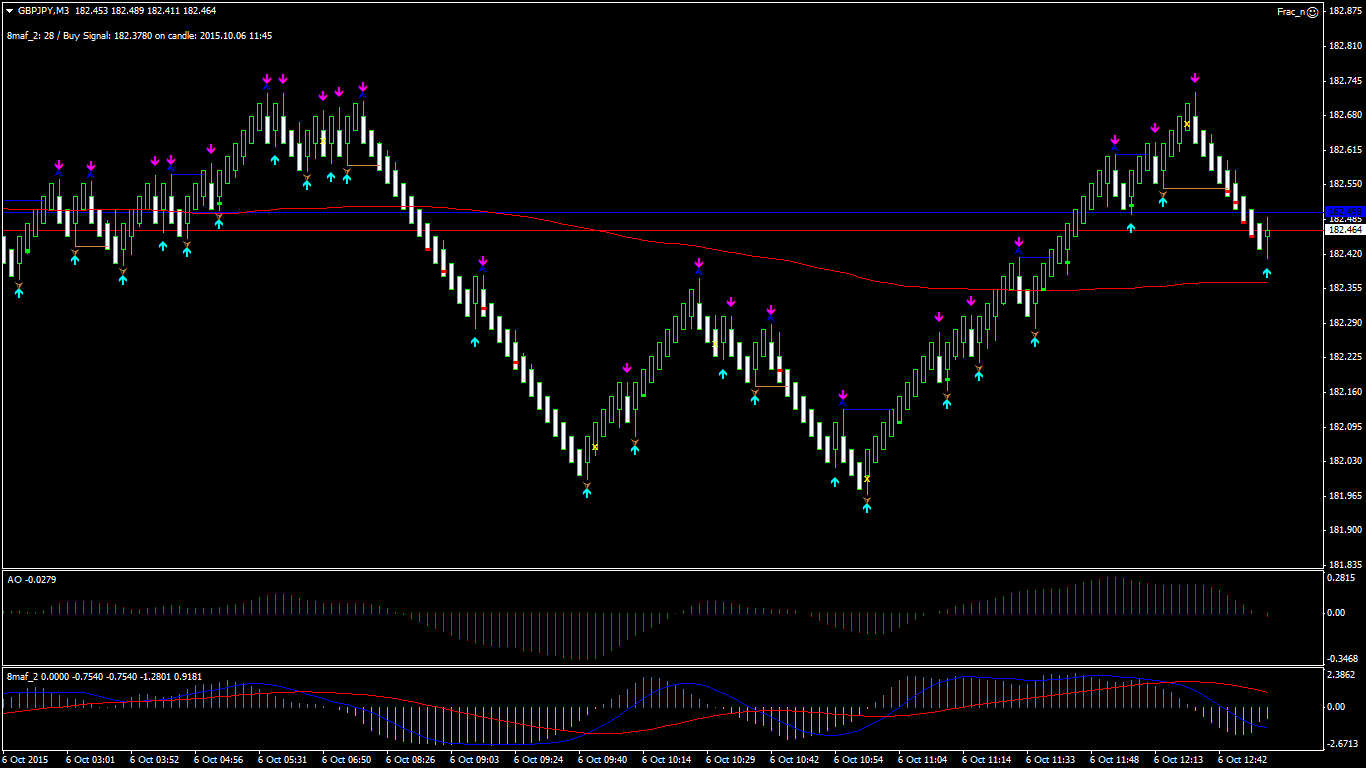Click the '6 Oct 11:33' time axis label
1366x768 pixels.
(x=1051, y=760)
